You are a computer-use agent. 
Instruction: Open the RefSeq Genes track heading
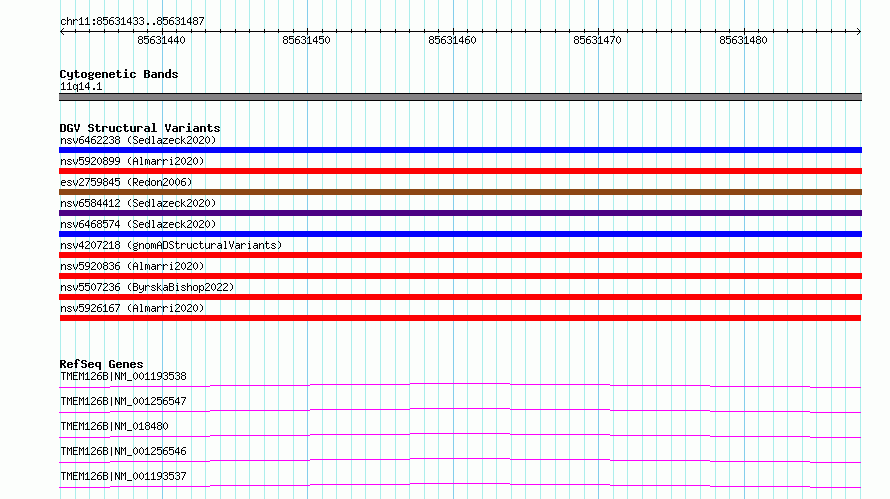101,364
